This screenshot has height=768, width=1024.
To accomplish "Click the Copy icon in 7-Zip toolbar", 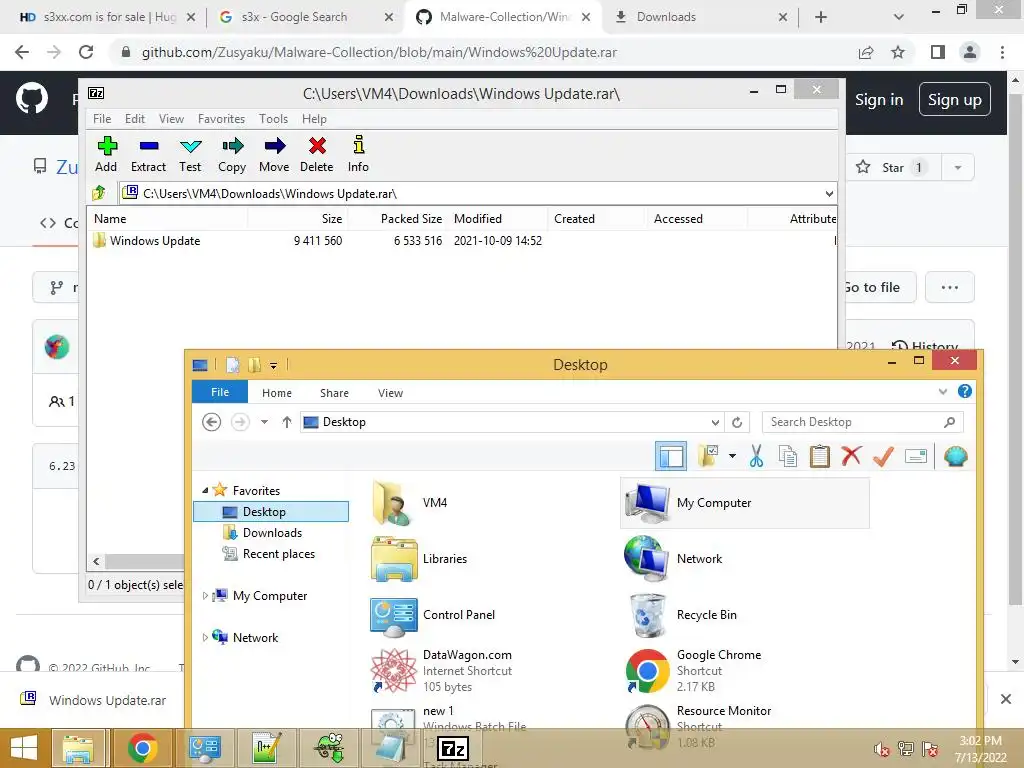I will (232, 154).
